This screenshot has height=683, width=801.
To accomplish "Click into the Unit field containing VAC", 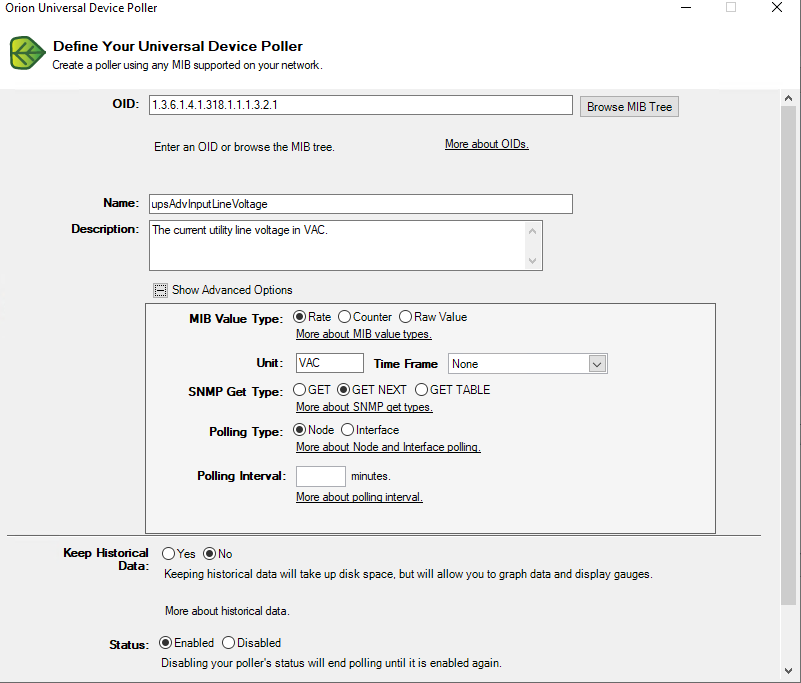I will [329, 363].
